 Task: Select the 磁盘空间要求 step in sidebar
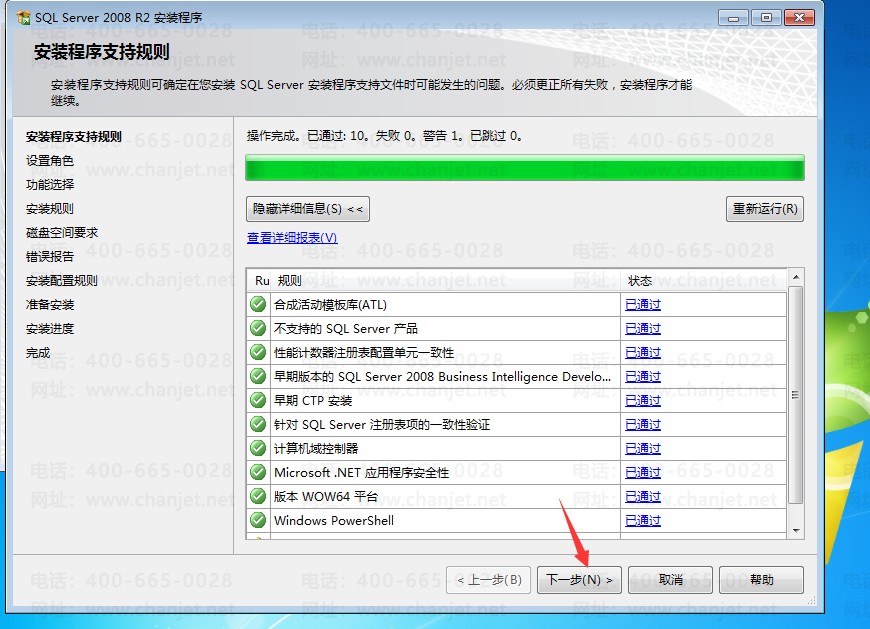(x=62, y=232)
